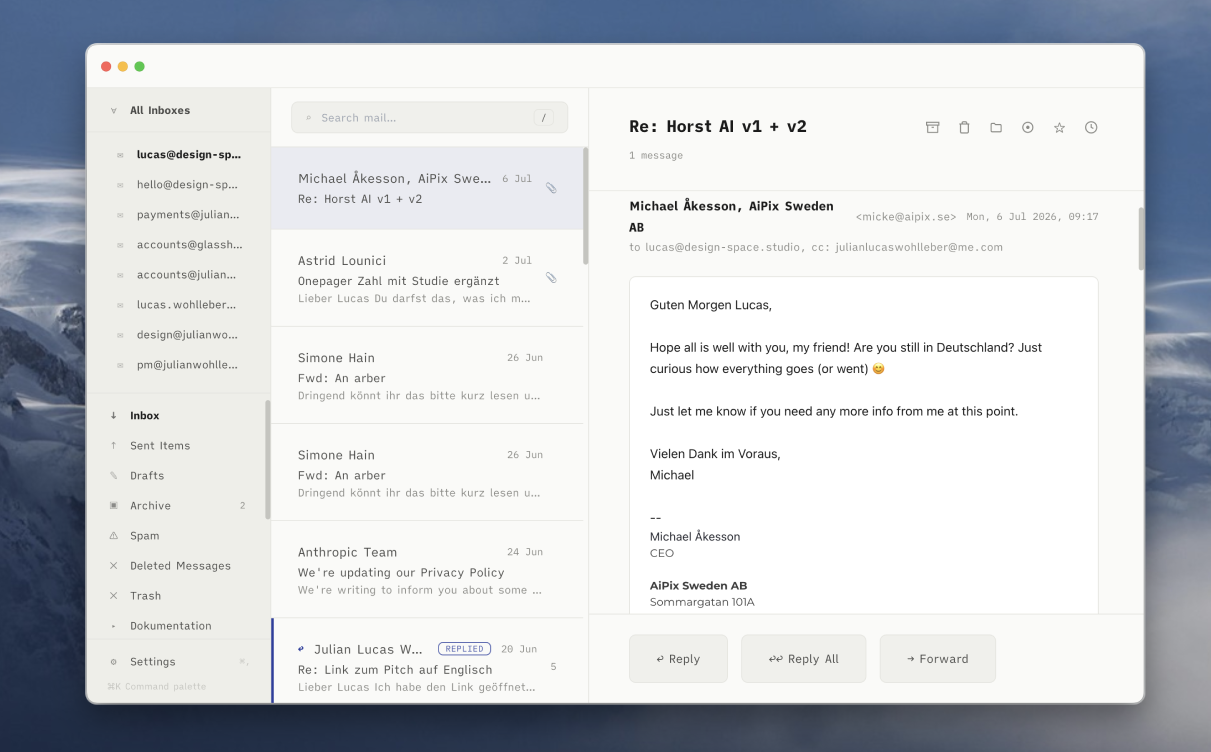Select Michael Åkesson 'Re: Horst AI' email

[x=427, y=188]
